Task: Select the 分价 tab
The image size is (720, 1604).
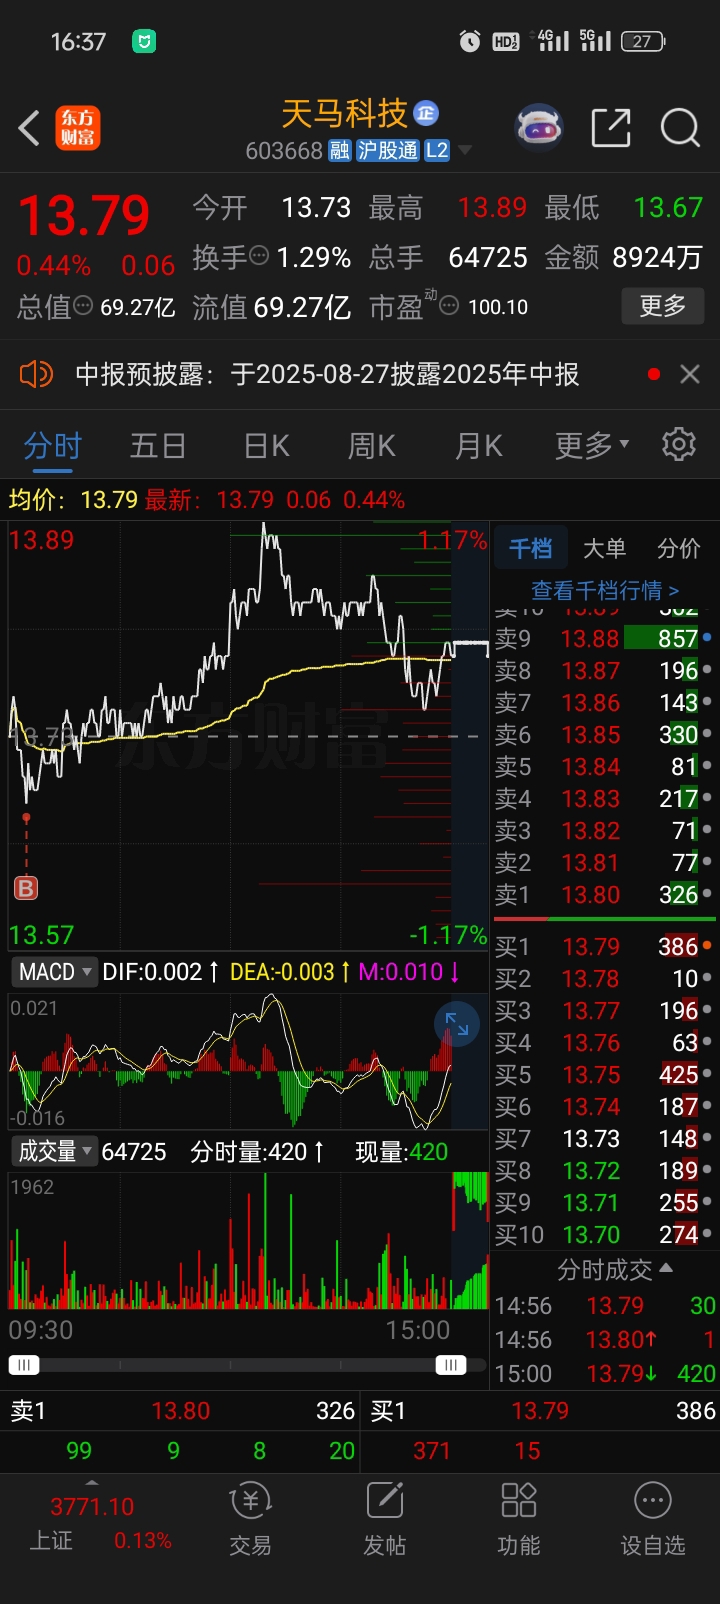Action: [679, 548]
